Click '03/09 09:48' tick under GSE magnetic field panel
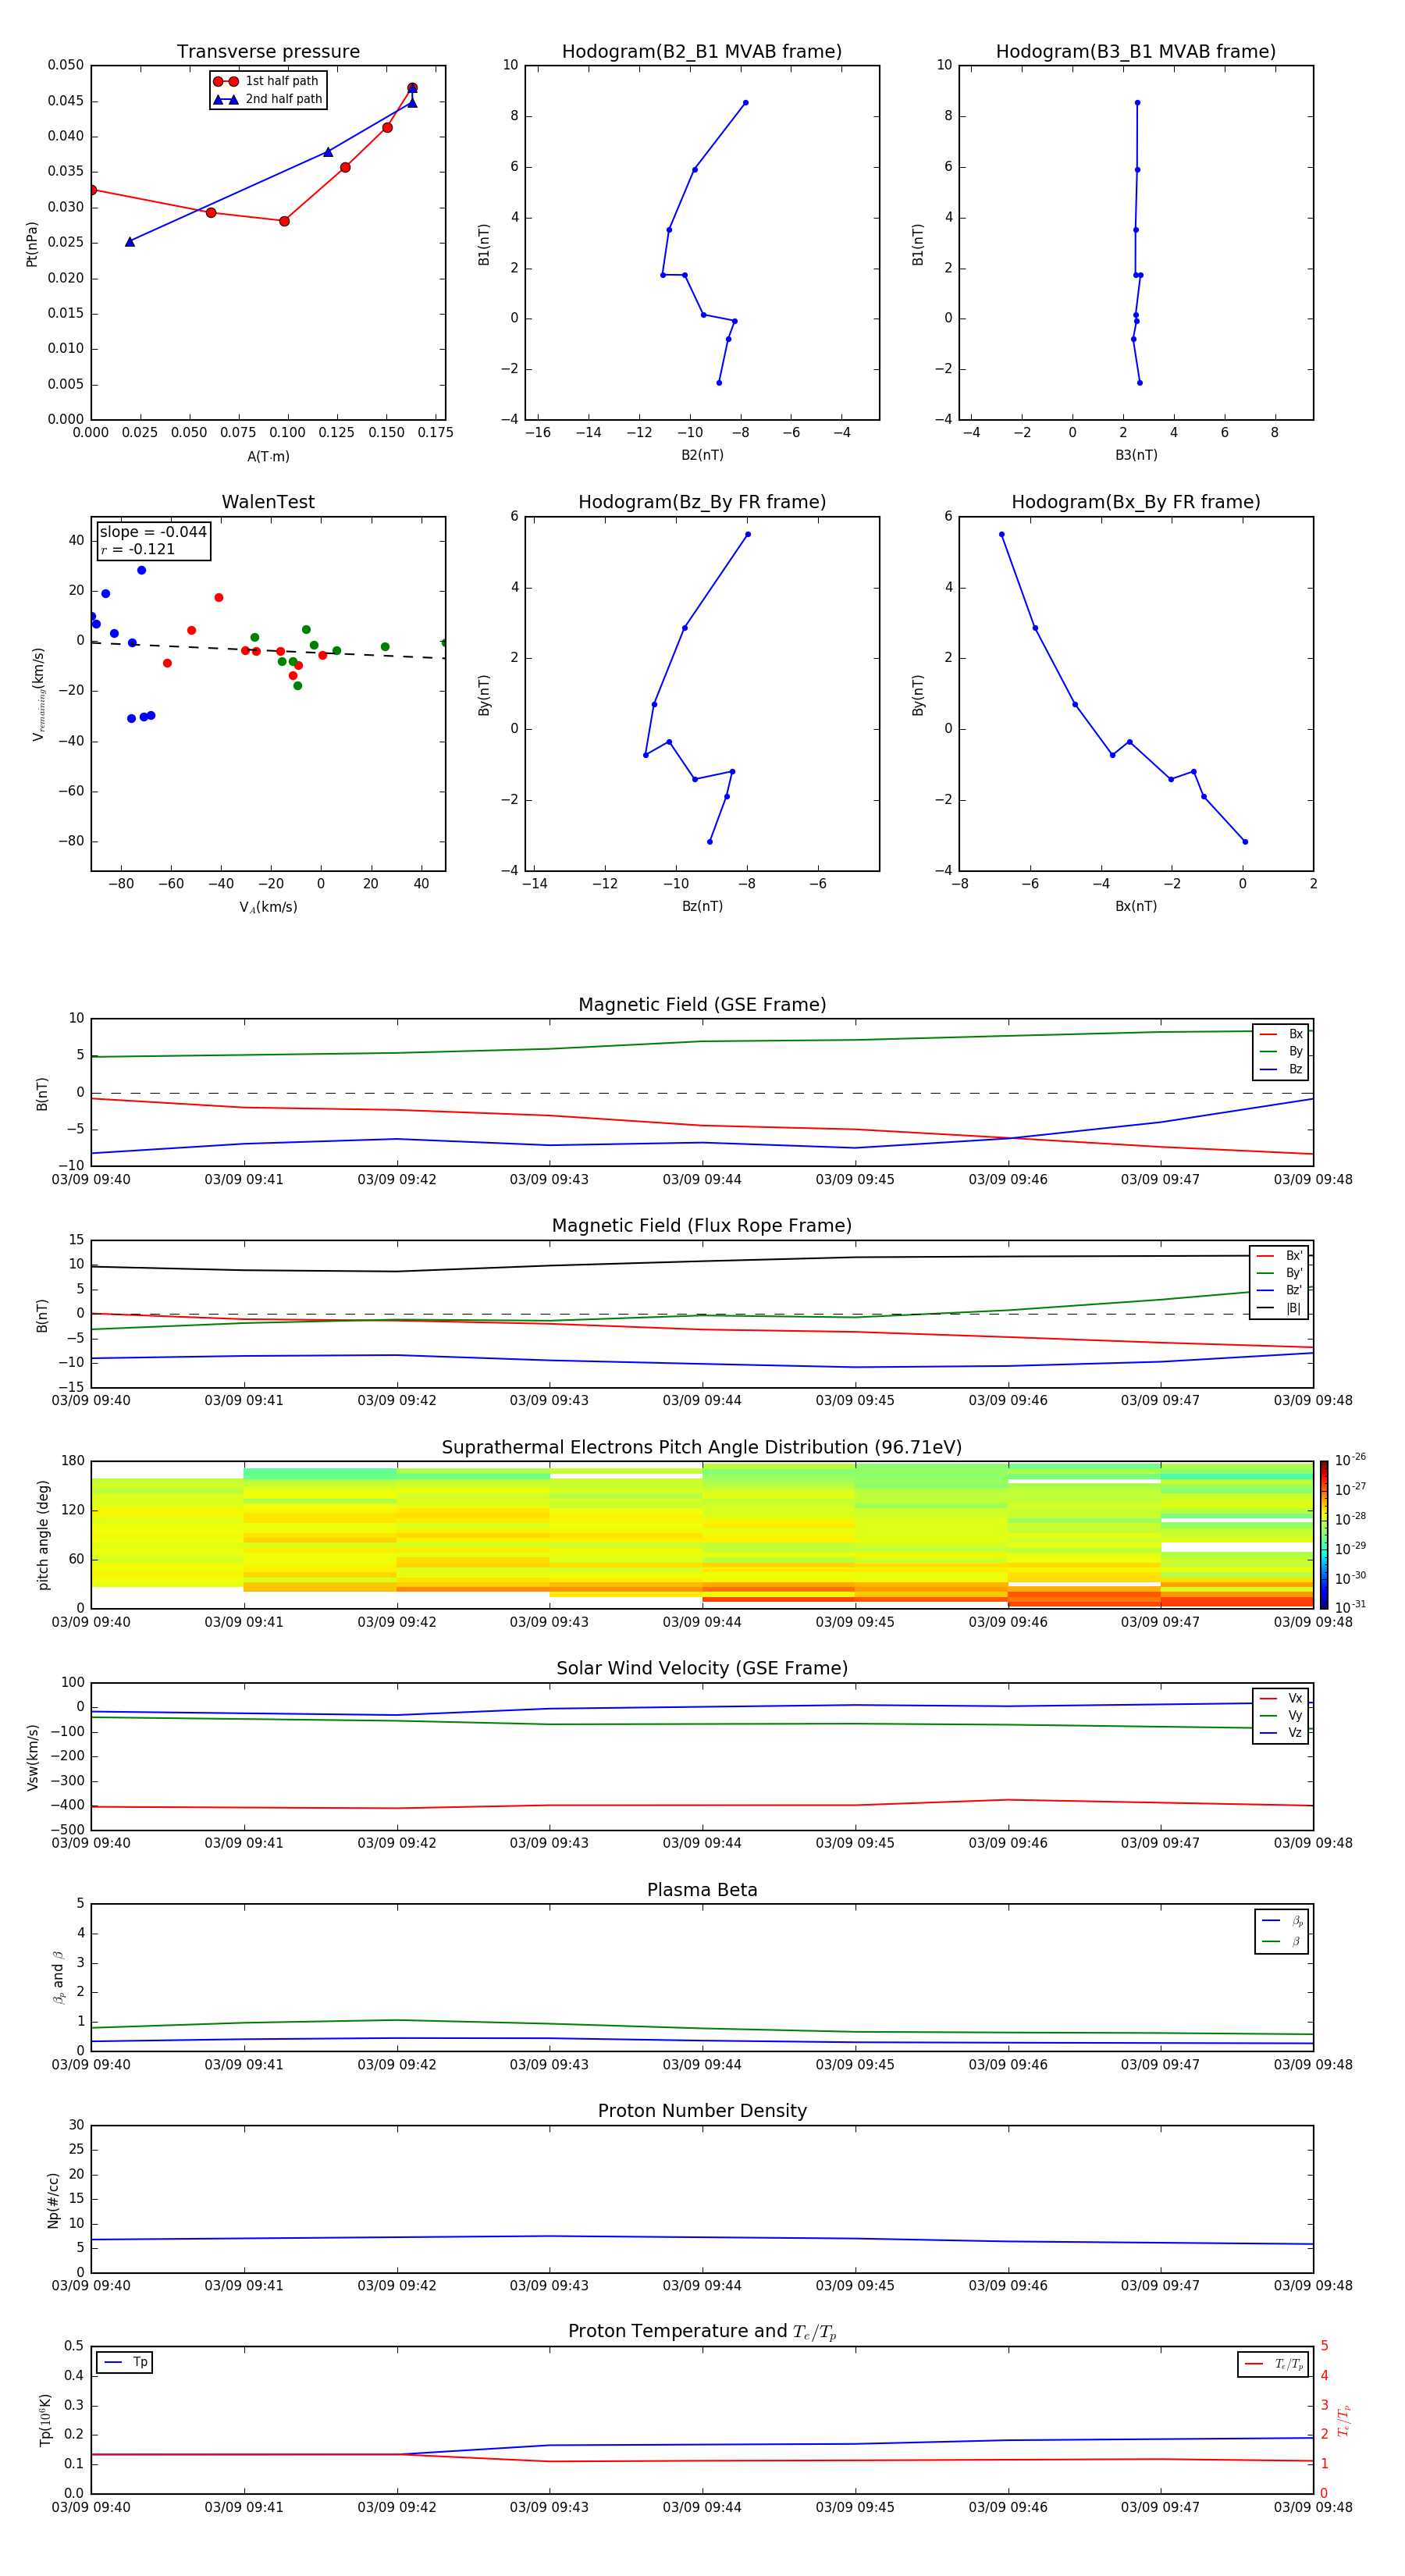This screenshot has width=1405, height=2576. (1313, 1180)
